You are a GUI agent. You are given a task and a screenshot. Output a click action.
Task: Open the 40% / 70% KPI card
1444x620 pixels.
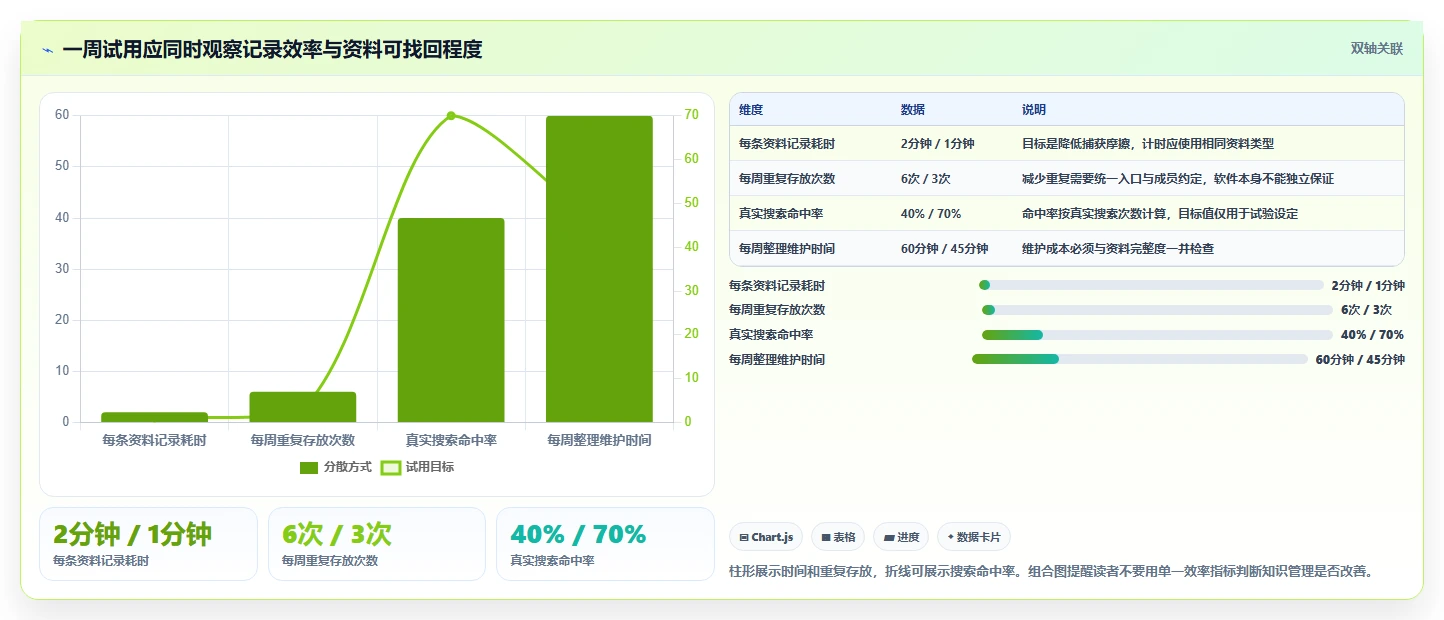click(605, 544)
